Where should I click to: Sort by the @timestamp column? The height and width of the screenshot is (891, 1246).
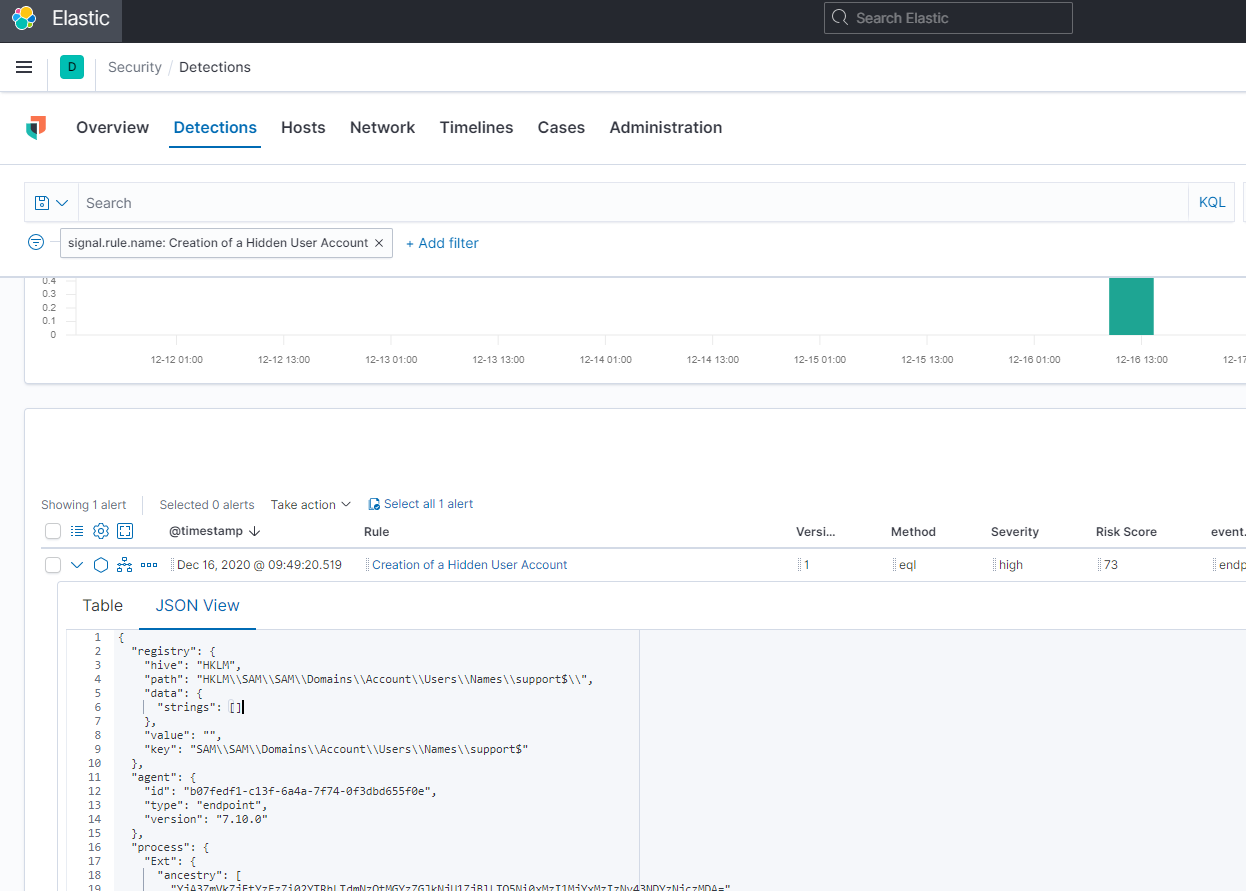214,531
